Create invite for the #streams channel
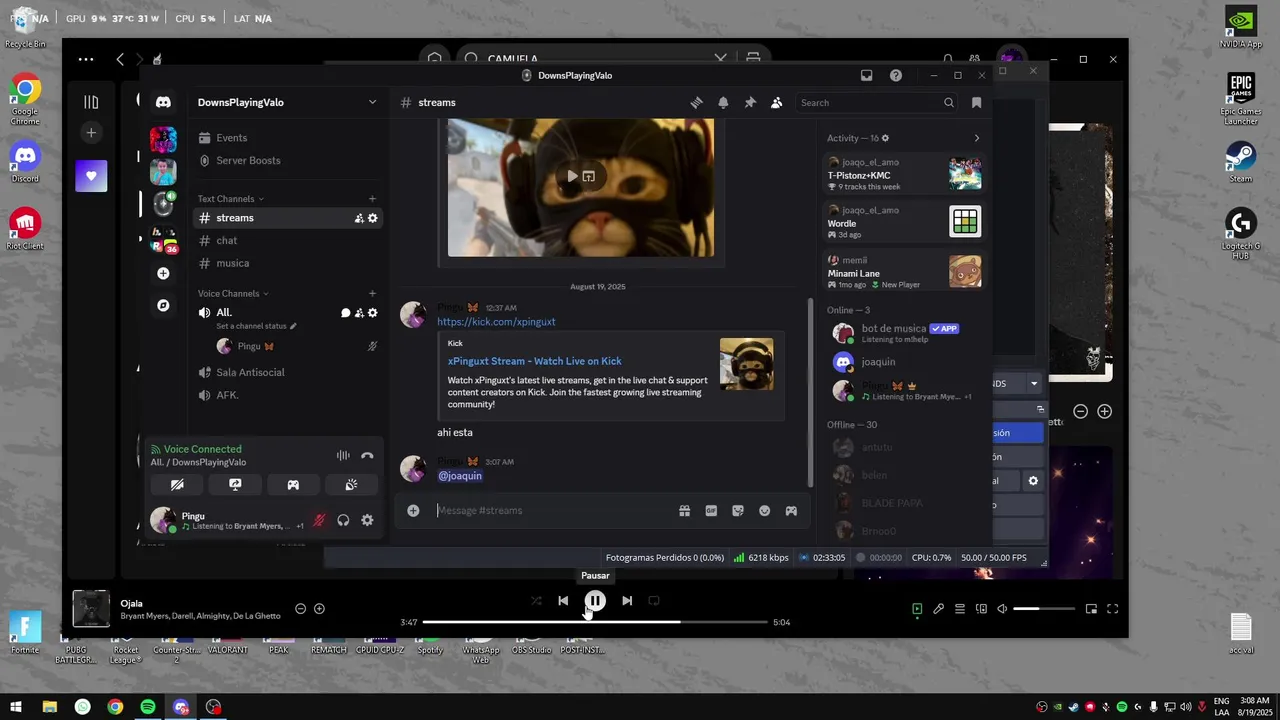1280x720 pixels. click(359, 218)
